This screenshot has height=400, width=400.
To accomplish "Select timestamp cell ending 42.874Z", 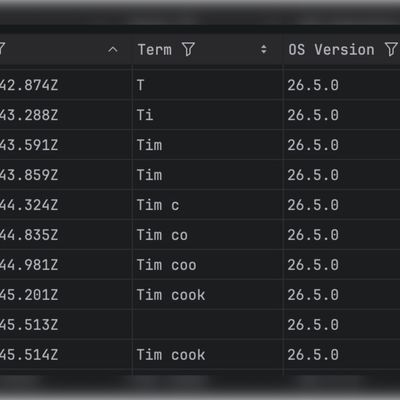I will 66,85.
